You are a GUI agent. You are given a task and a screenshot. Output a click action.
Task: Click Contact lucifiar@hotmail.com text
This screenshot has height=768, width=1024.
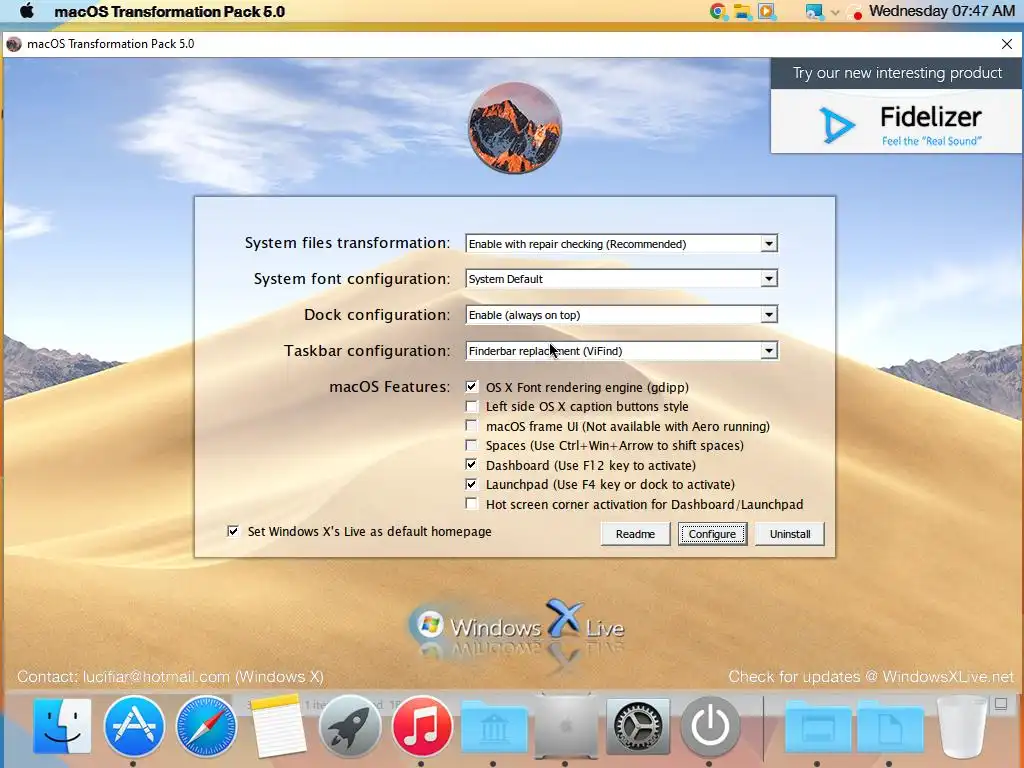pyautogui.click(x=170, y=677)
